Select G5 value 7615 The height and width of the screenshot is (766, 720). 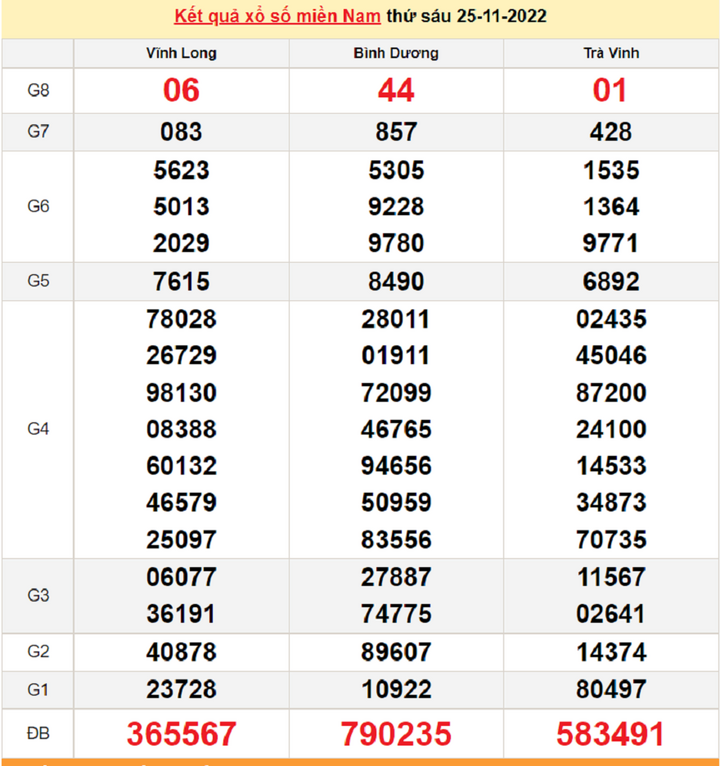181,282
